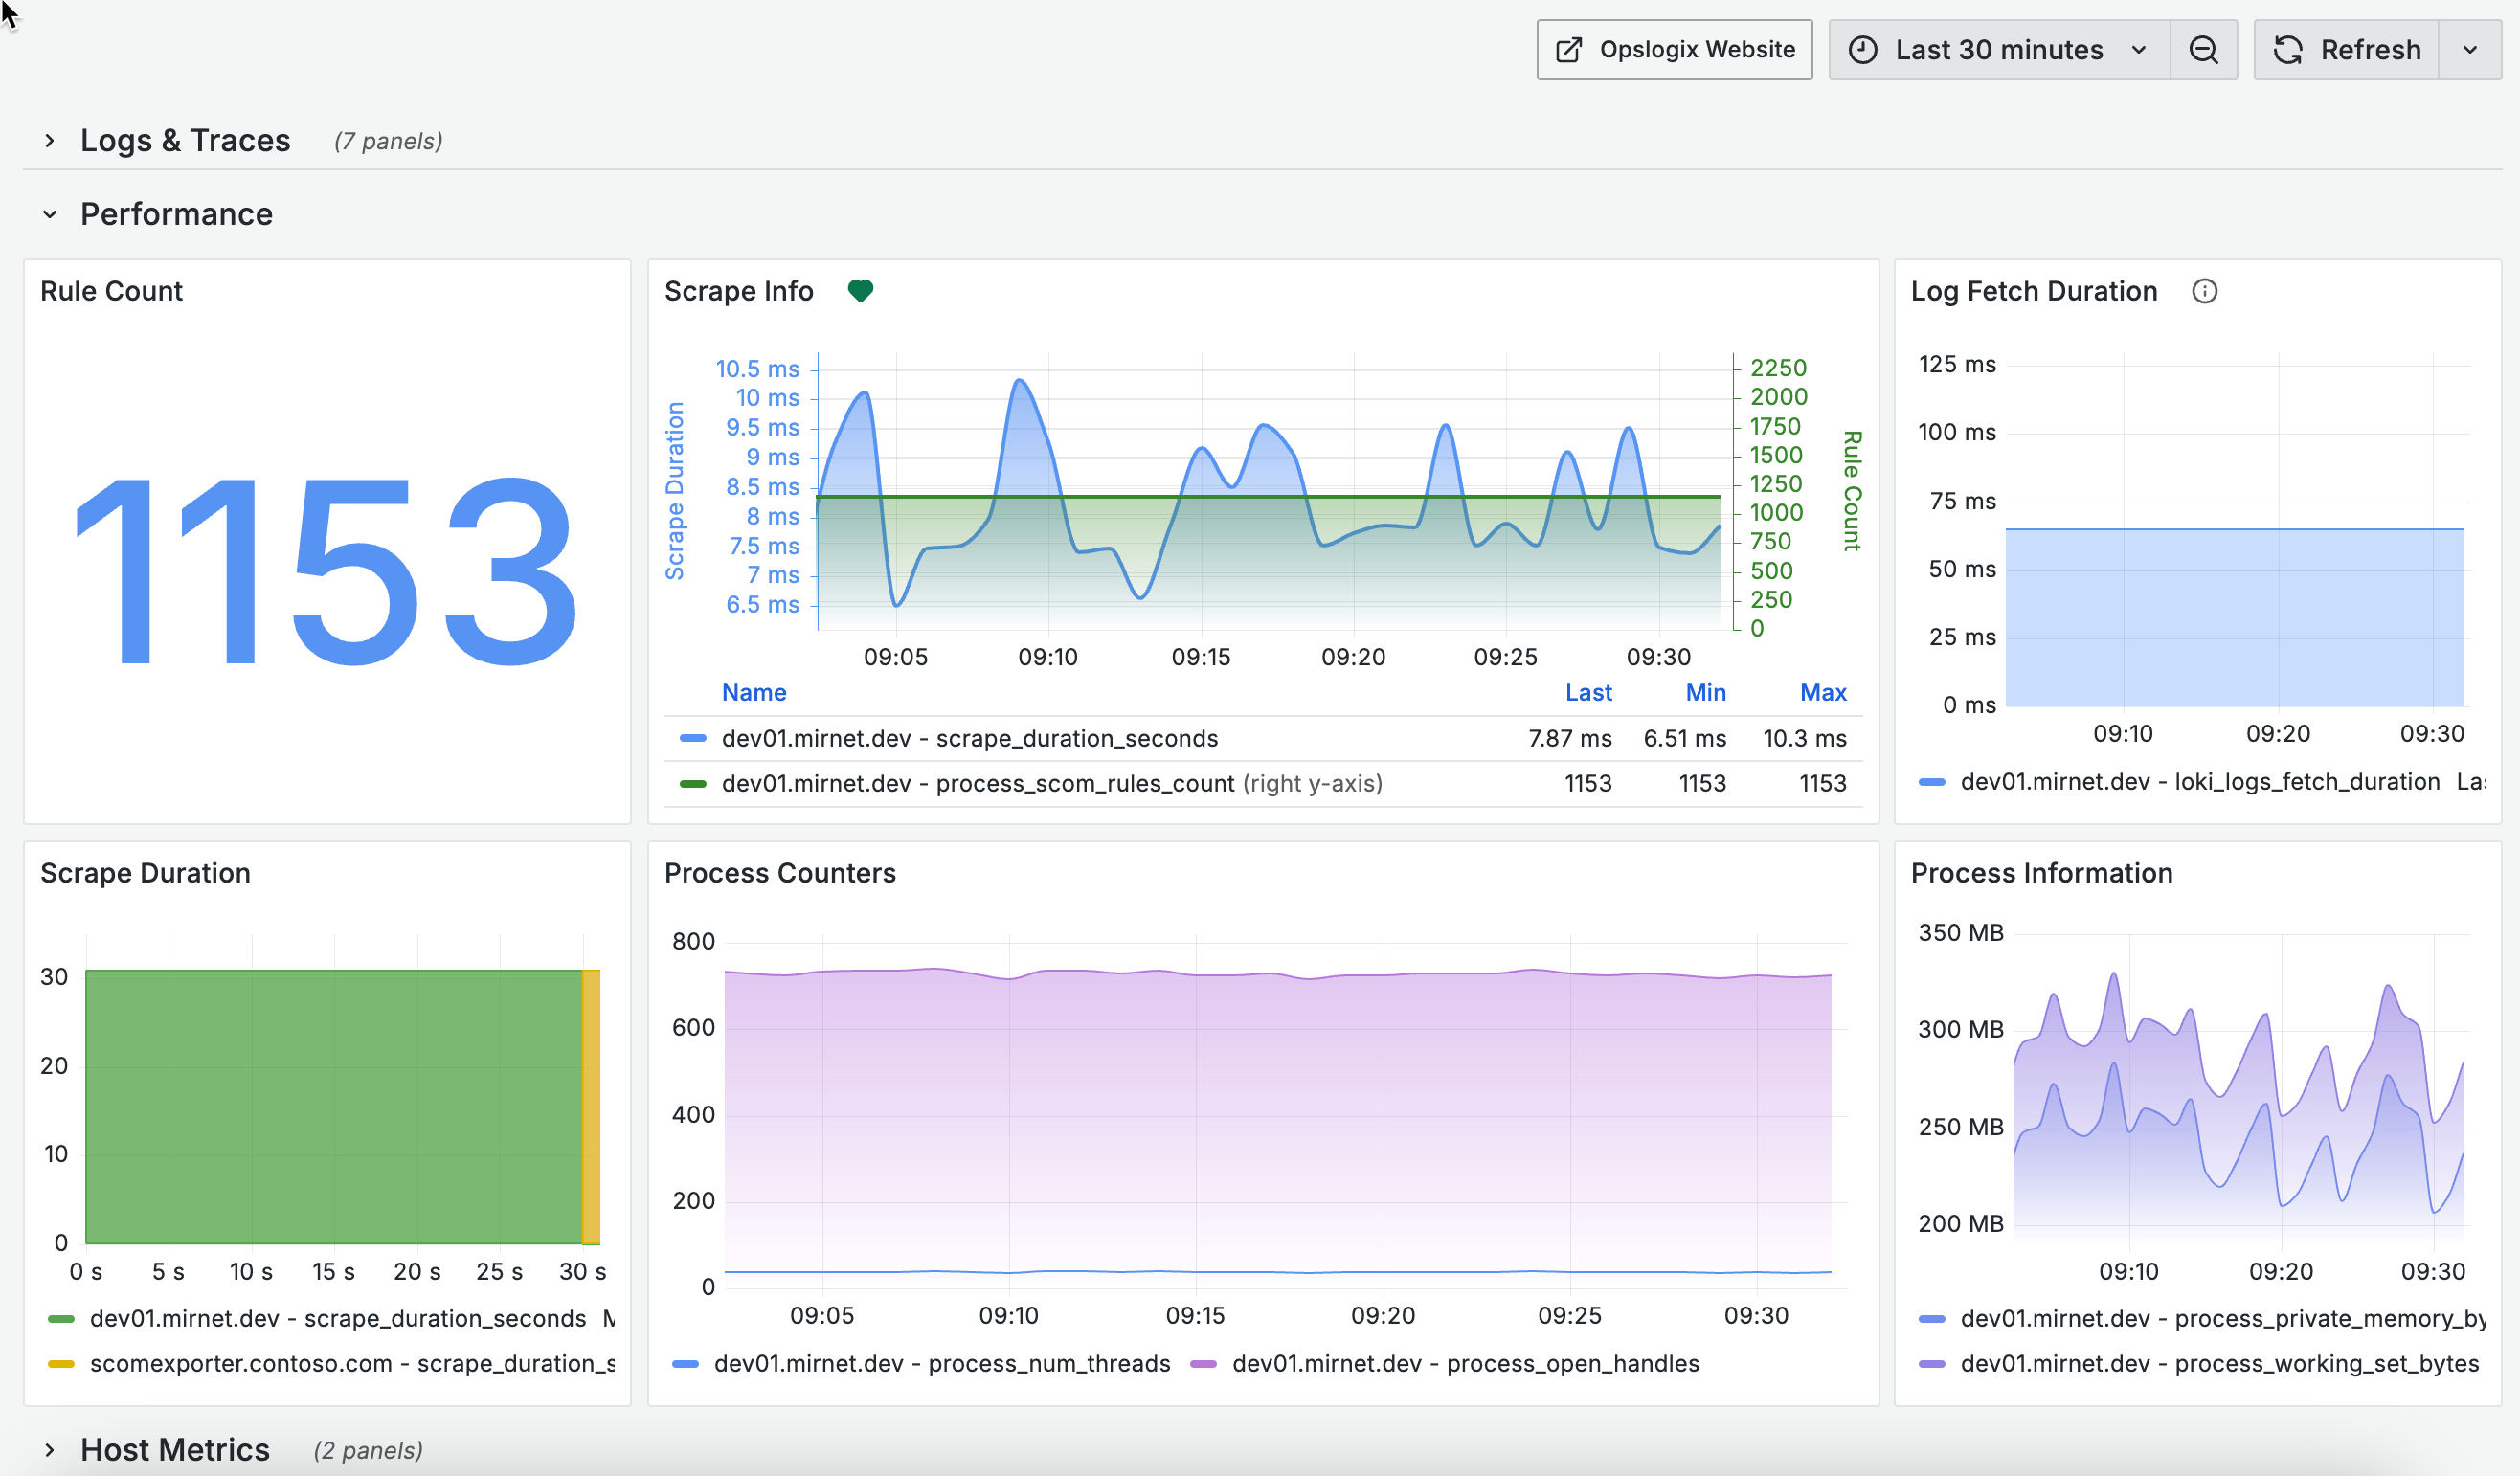Open the info icon on Log Fetch Duration panel

coord(2205,291)
